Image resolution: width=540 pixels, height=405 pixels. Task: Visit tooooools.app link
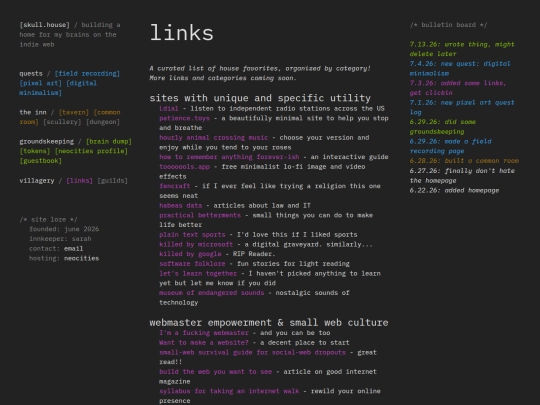point(184,166)
